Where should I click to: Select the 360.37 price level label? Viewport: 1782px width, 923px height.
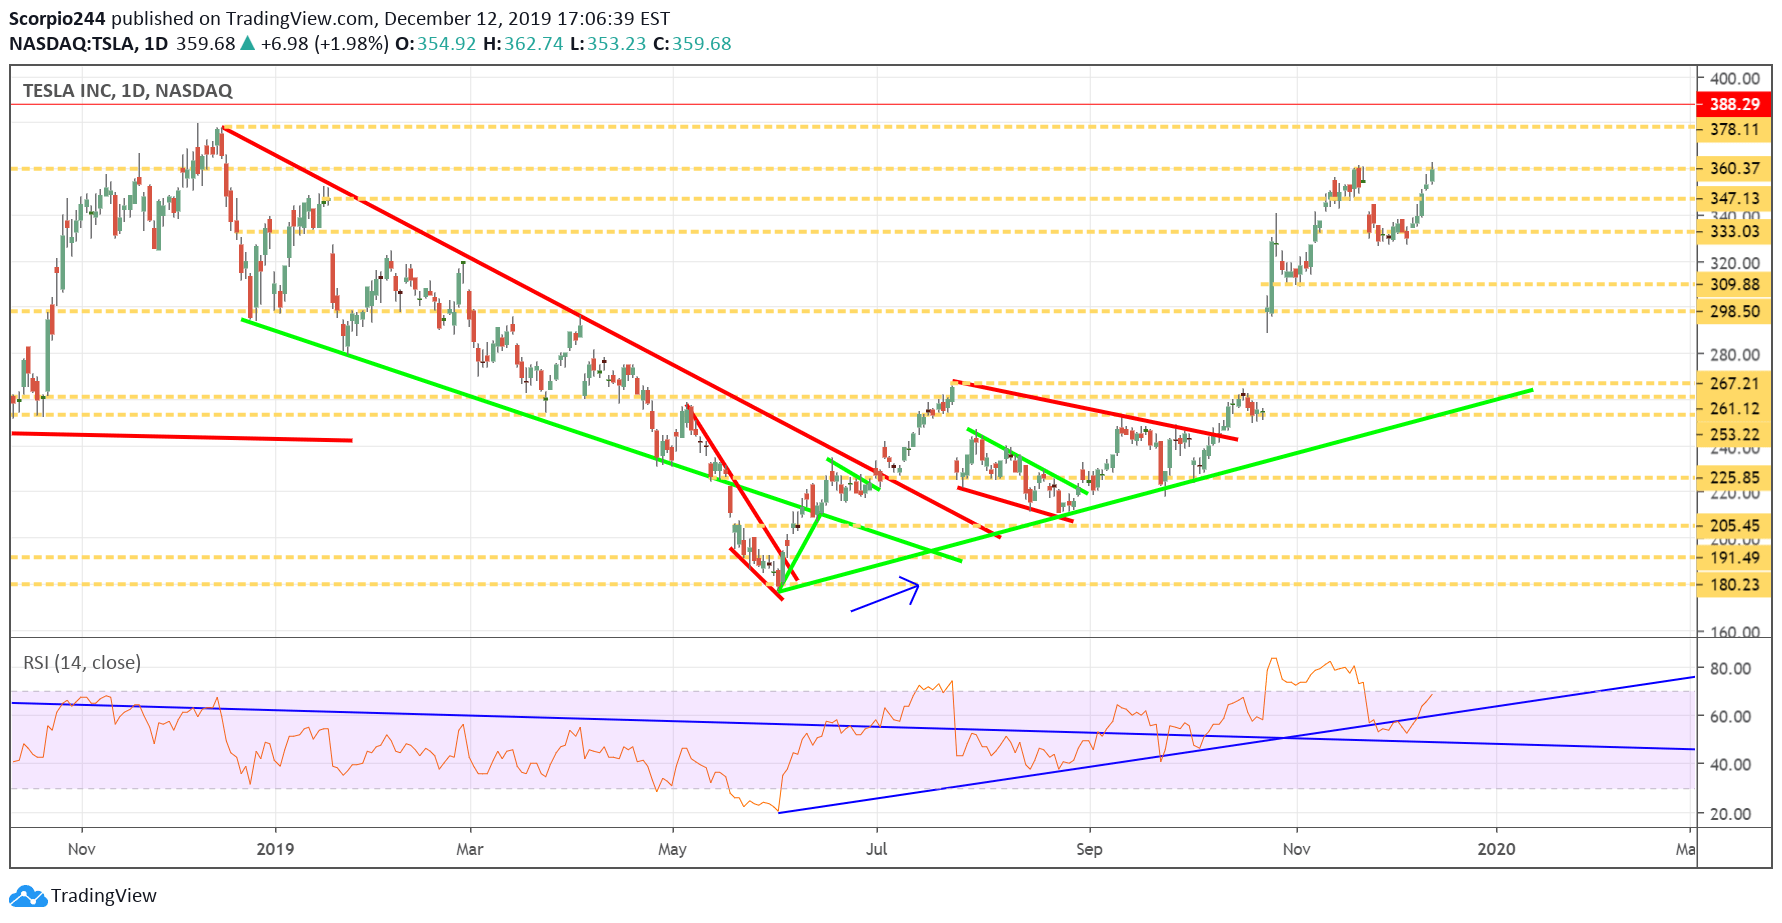tap(1734, 169)
